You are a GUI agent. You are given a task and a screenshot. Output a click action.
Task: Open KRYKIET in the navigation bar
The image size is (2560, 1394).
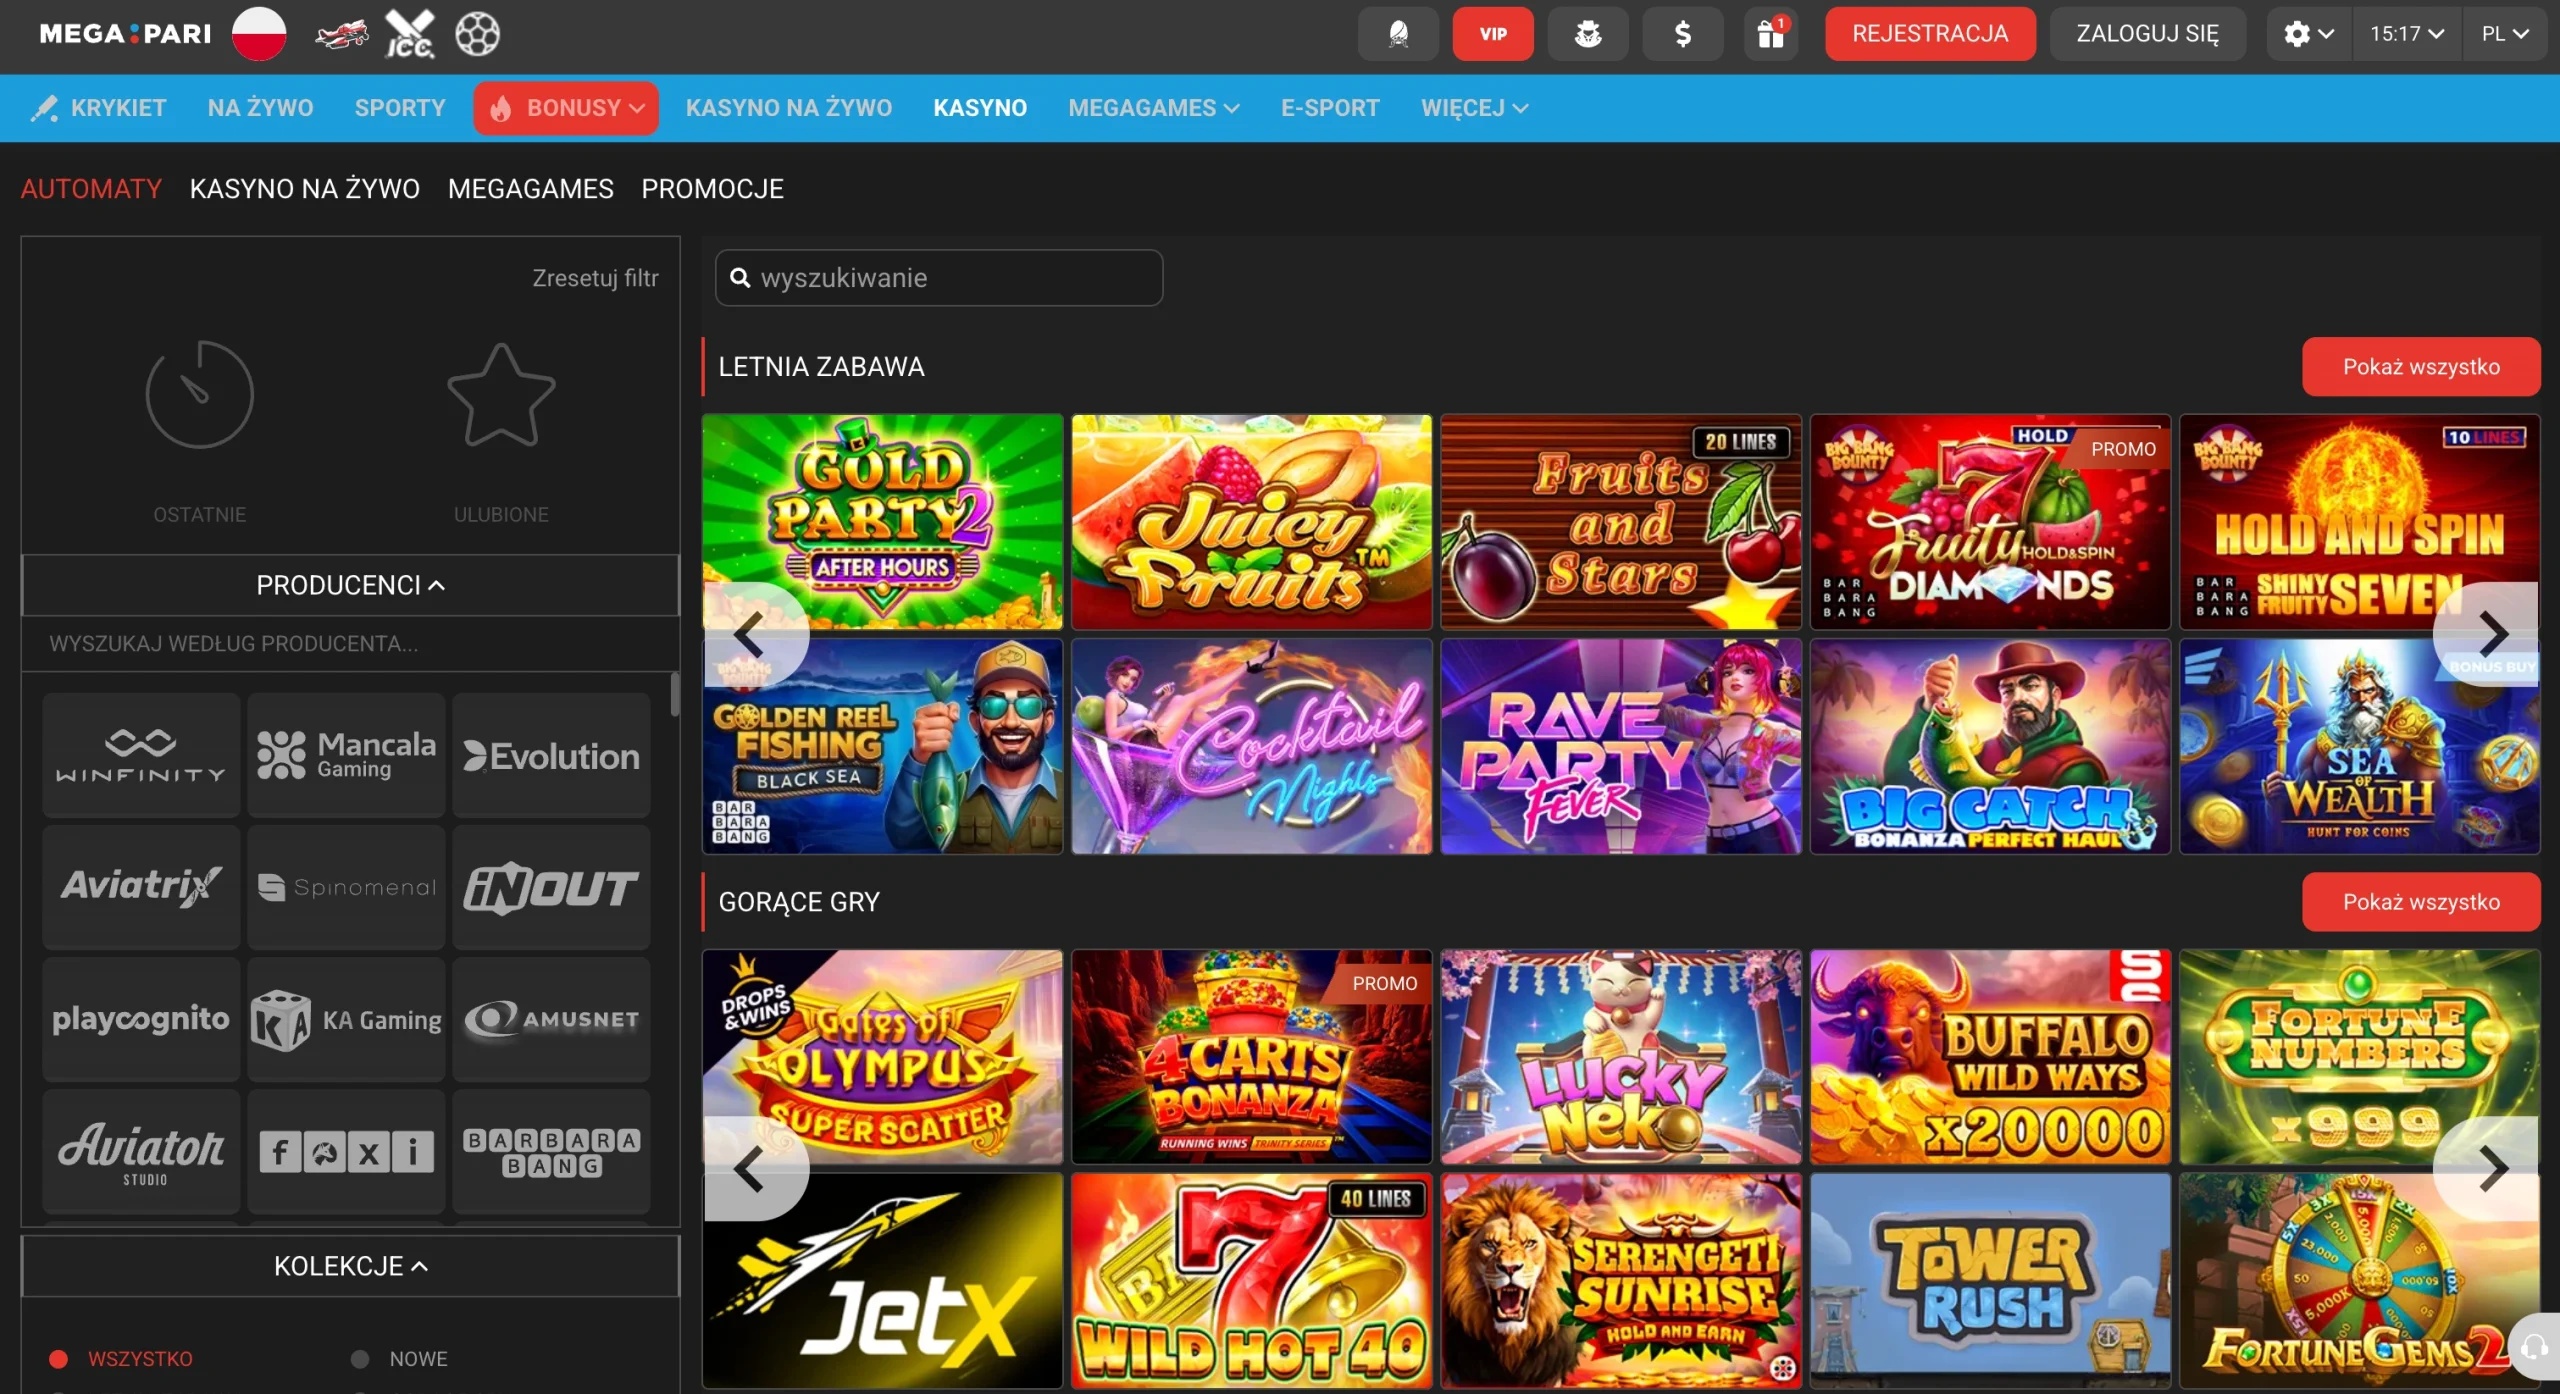pyautogui.click(x=99, y=108)
